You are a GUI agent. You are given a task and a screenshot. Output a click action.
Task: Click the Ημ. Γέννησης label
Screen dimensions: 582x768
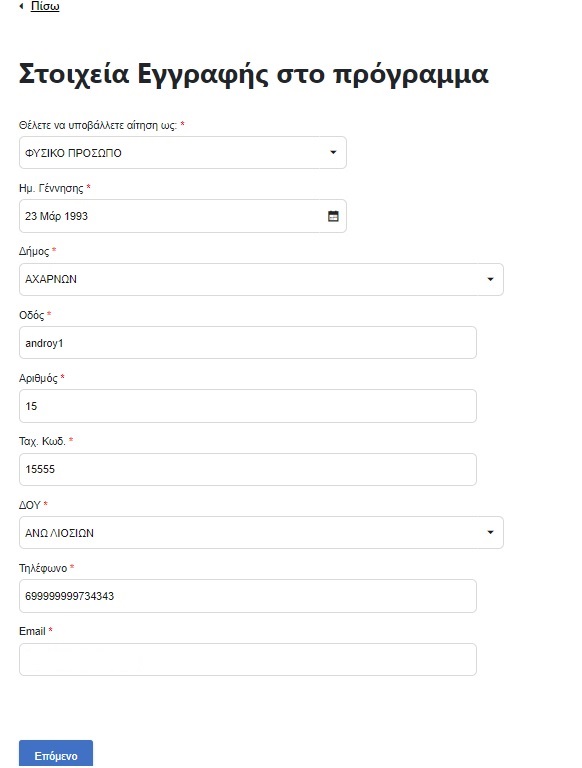pyautogui.click(x=51, y=188)
